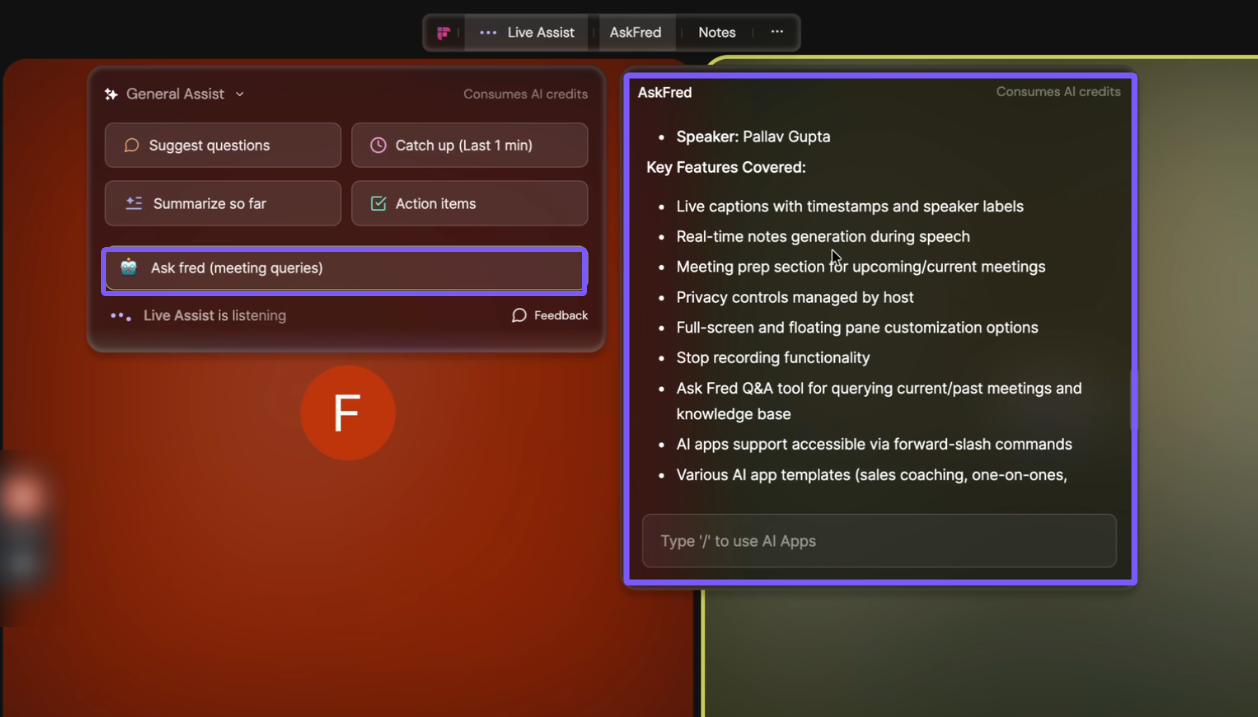Screen dimensions: 1258x717
Task: Expand the General Assist dropdown
Action: click(240, 94)
